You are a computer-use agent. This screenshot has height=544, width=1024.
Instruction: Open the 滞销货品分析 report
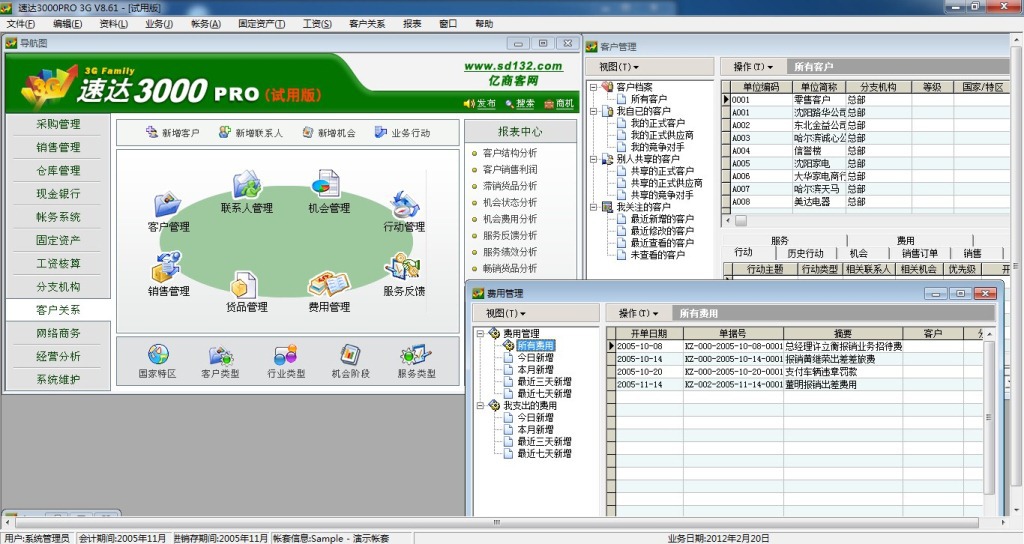(x=509, y=185)
